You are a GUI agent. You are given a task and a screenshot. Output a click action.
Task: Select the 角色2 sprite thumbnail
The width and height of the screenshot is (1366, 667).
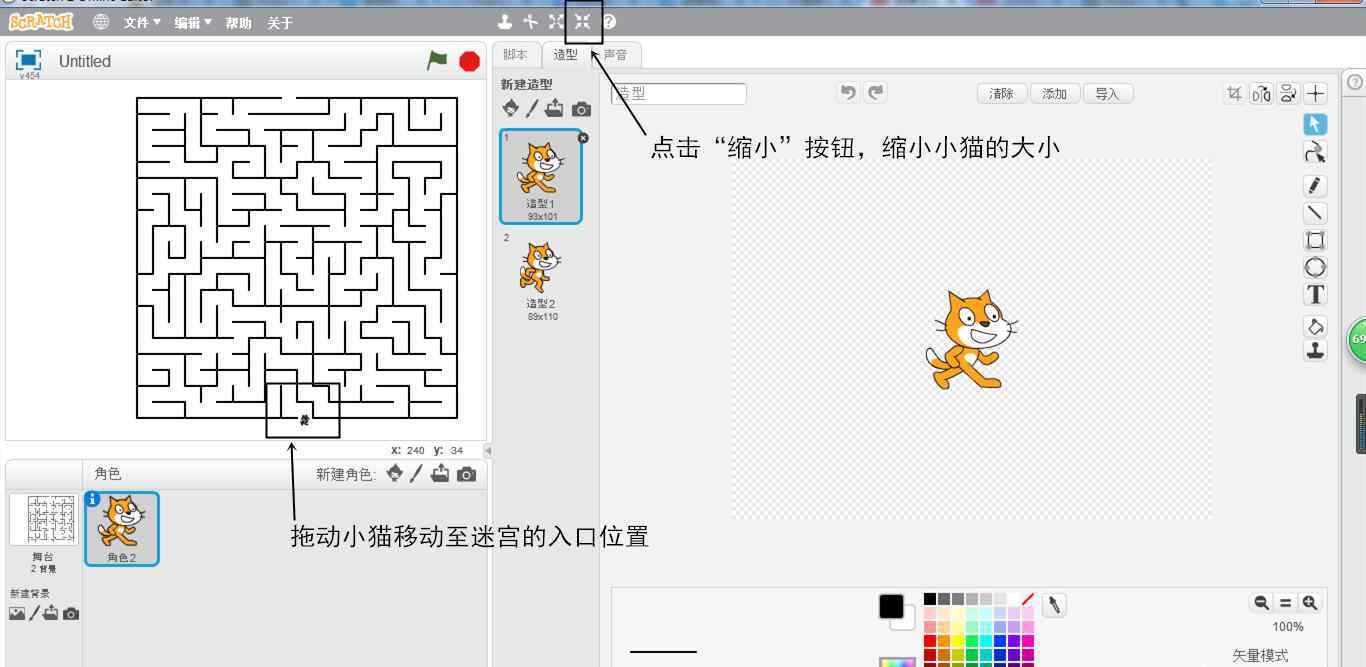coord(122,529)
